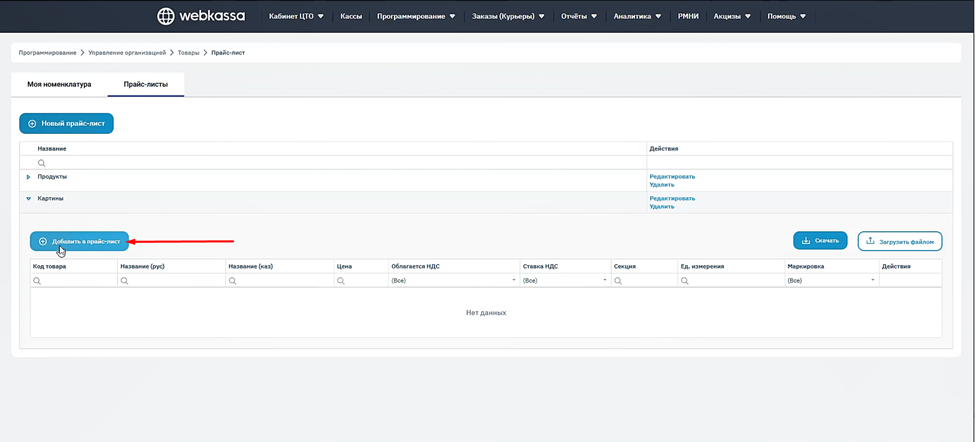Click the Продукты price list name
This screenshot has width=975, height=442.
(52, 177)
